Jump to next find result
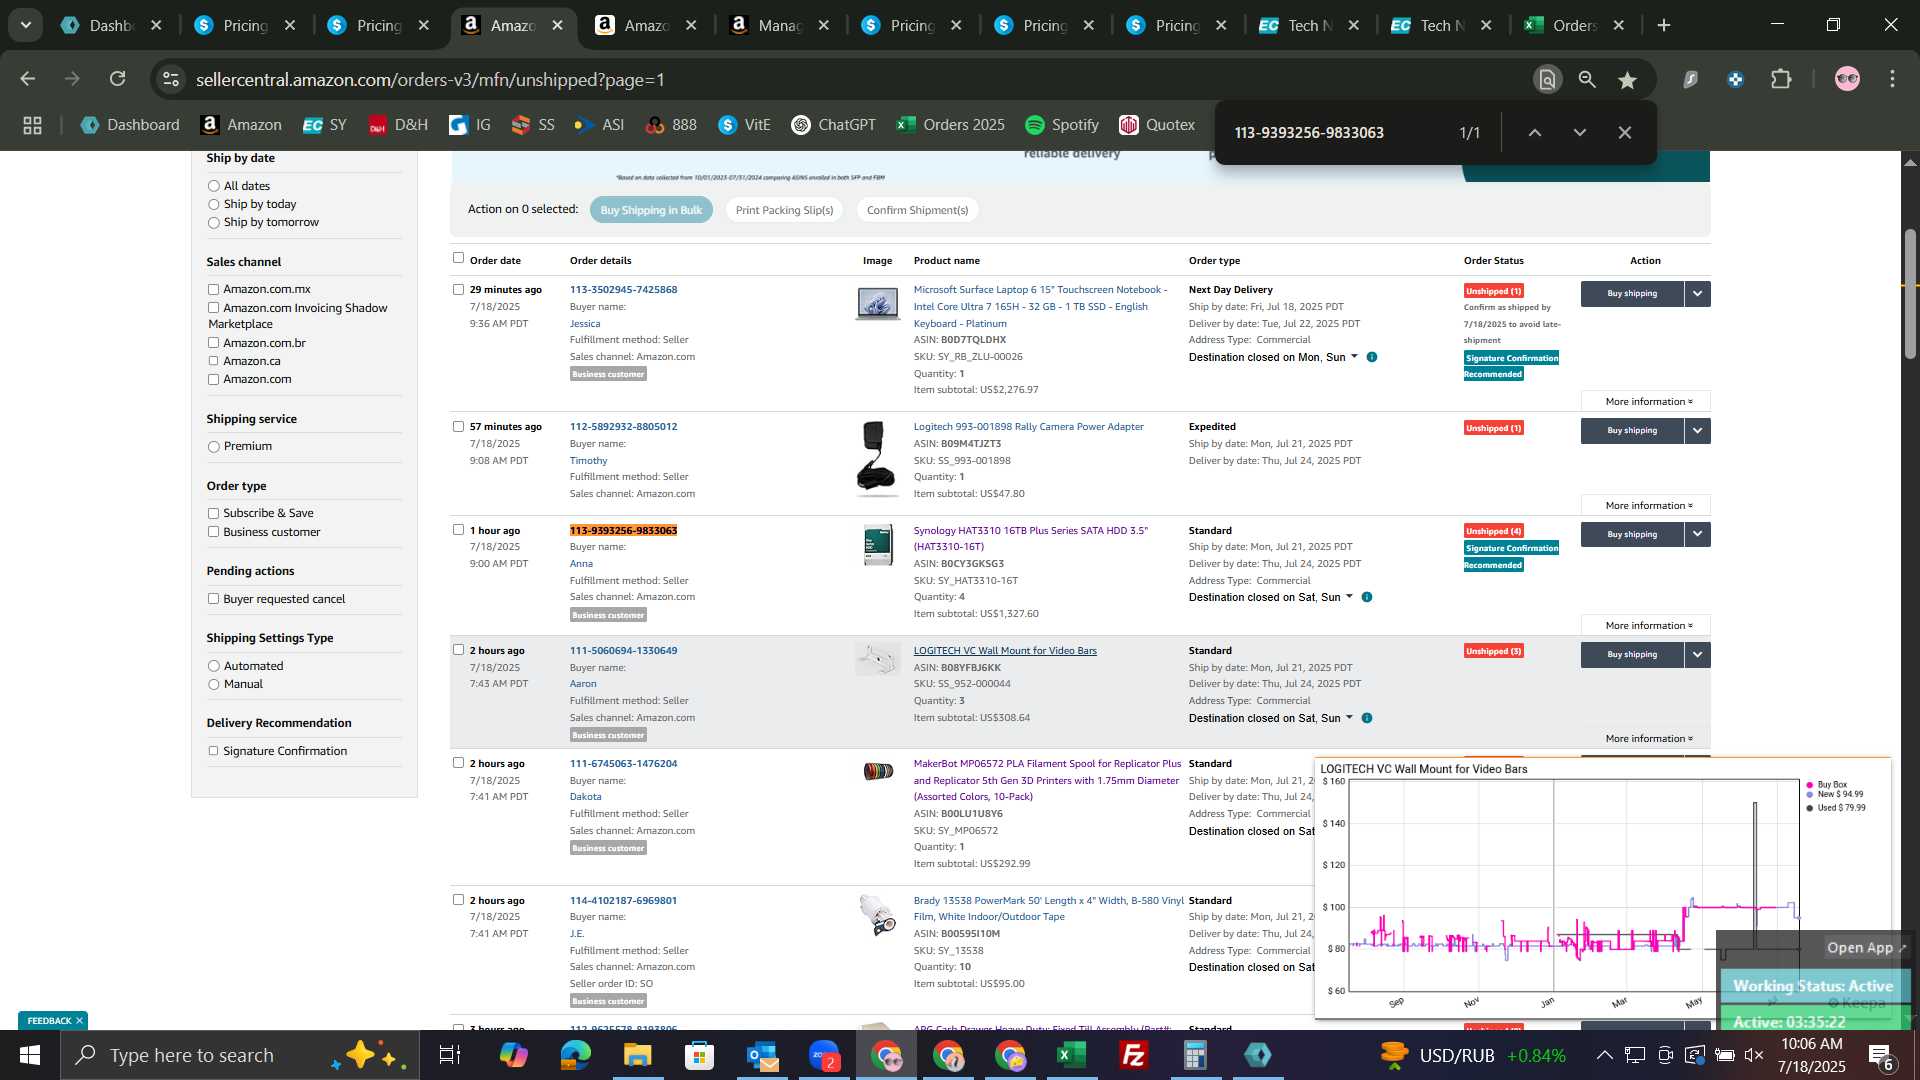Screen dimensions: 1920x1080 [1580, 132]
